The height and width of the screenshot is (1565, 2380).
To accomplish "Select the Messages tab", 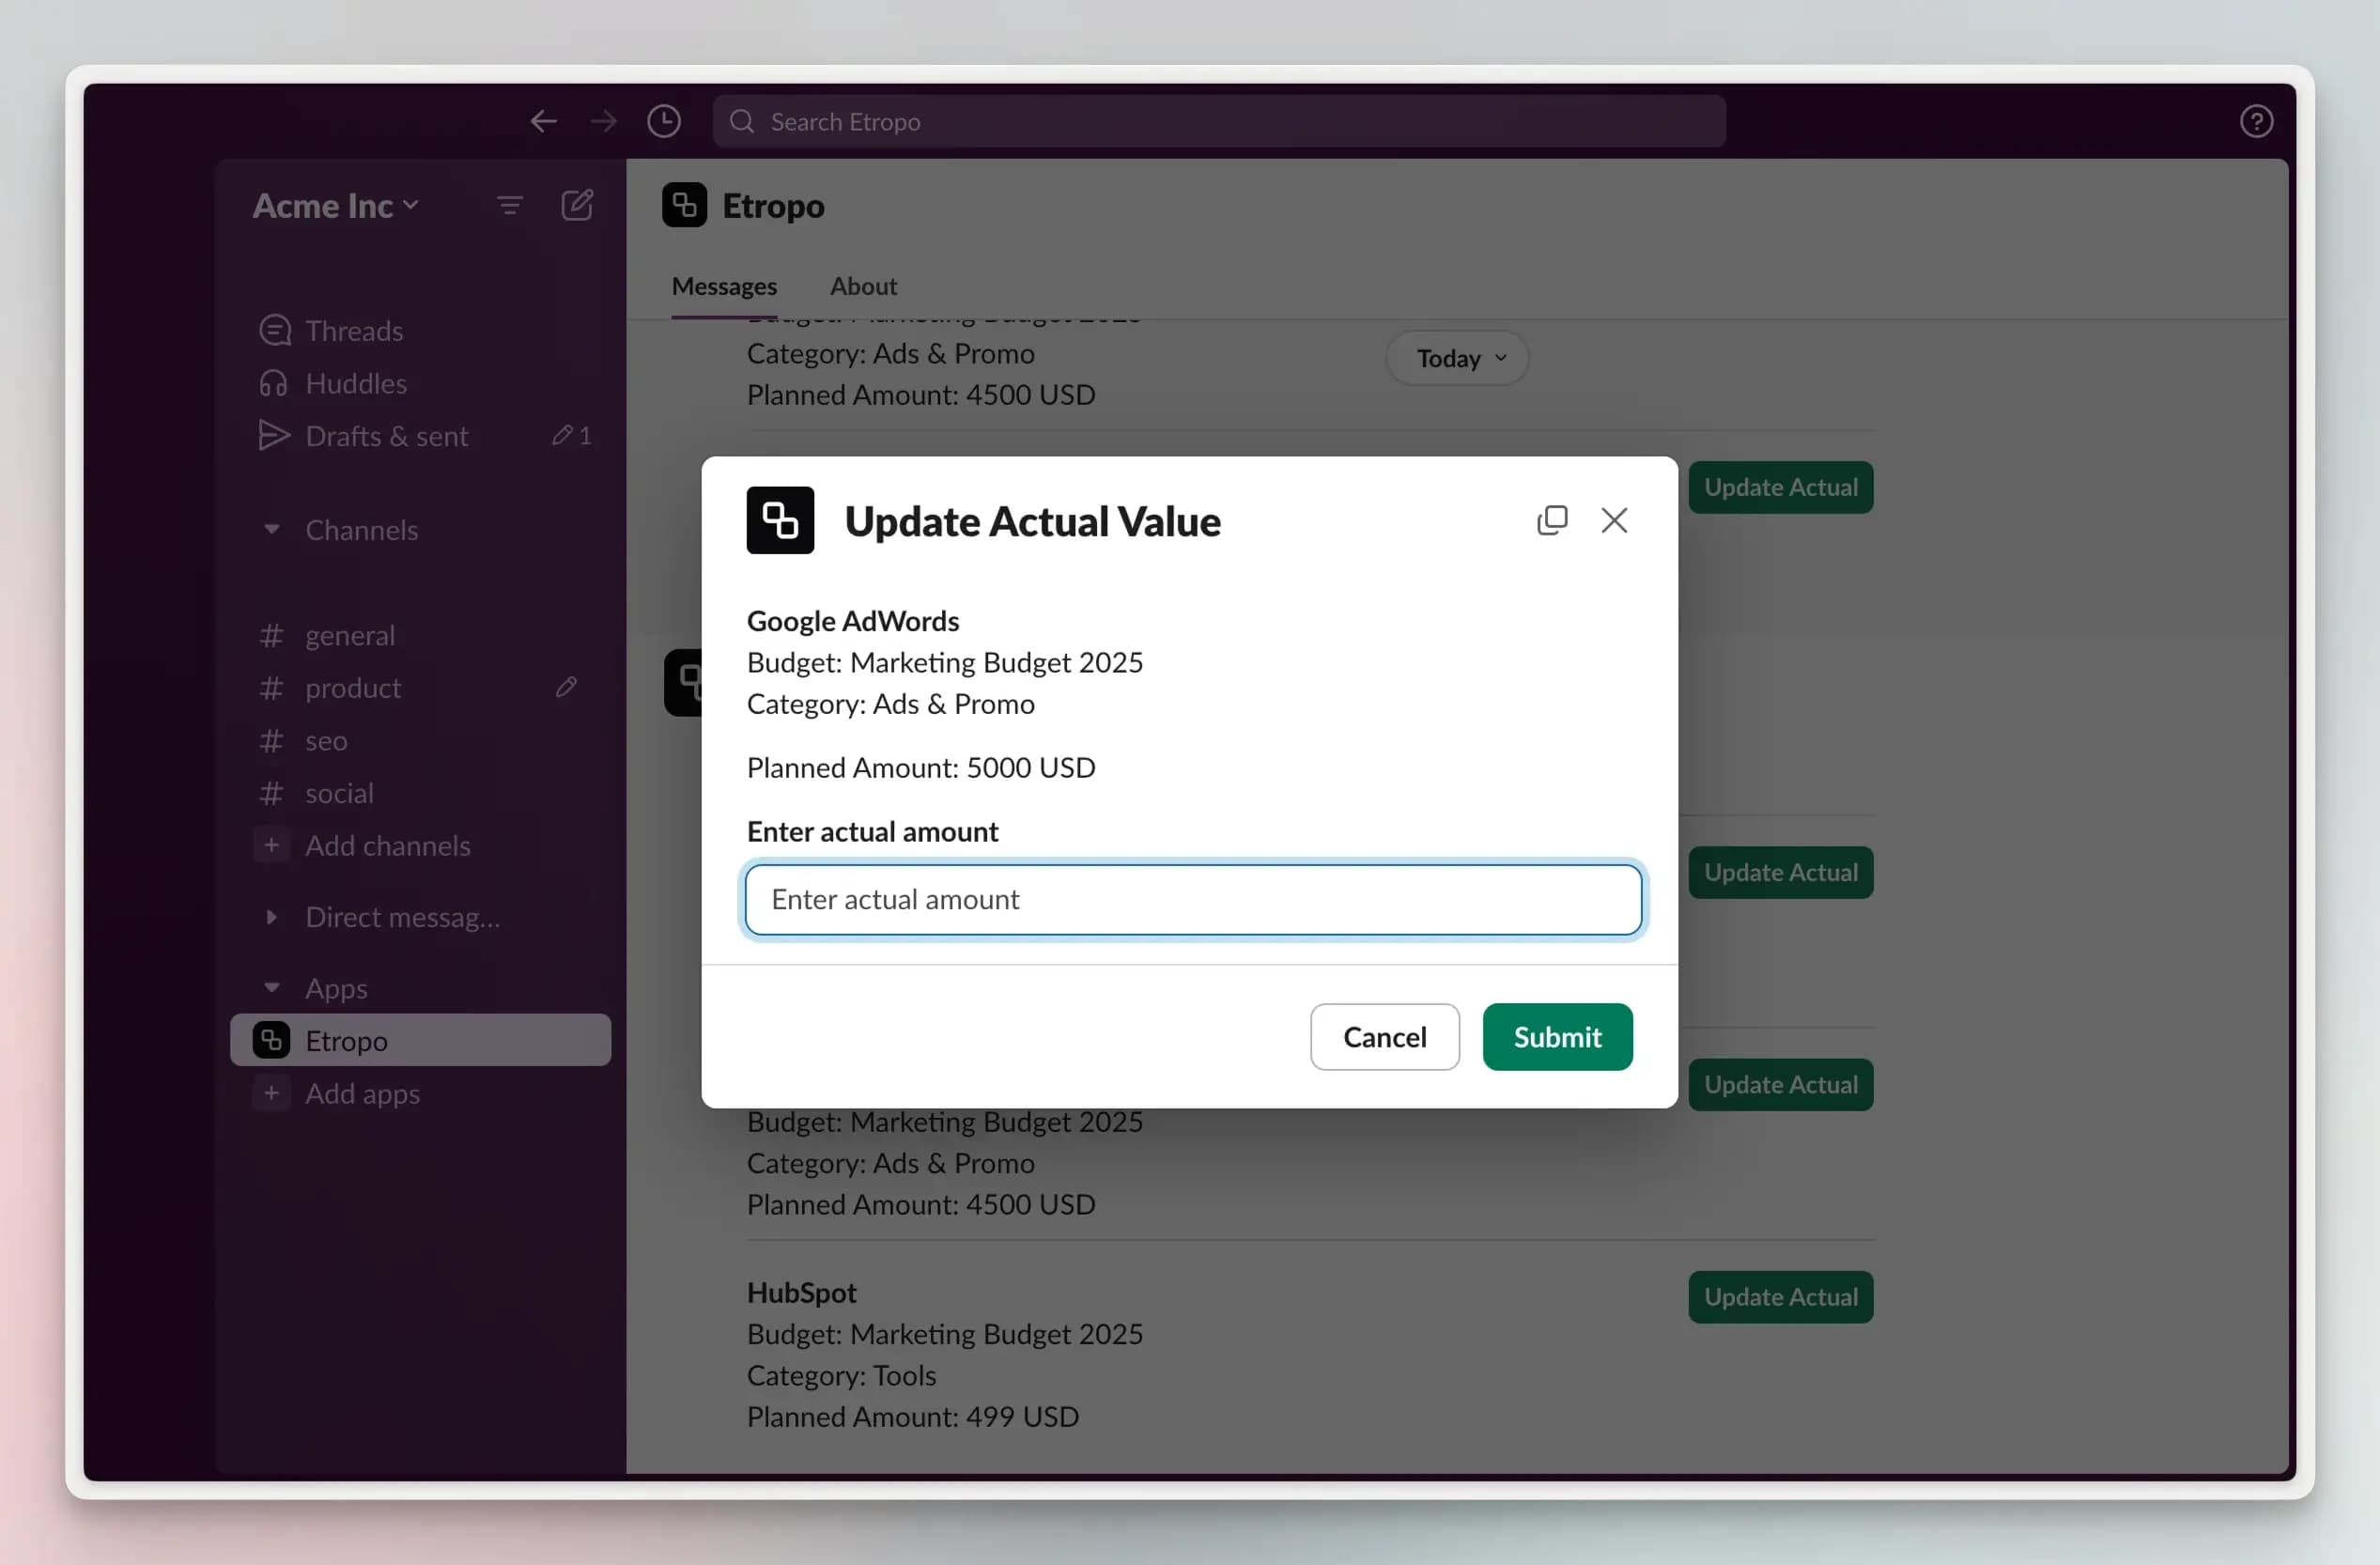I will coord(725,285).
